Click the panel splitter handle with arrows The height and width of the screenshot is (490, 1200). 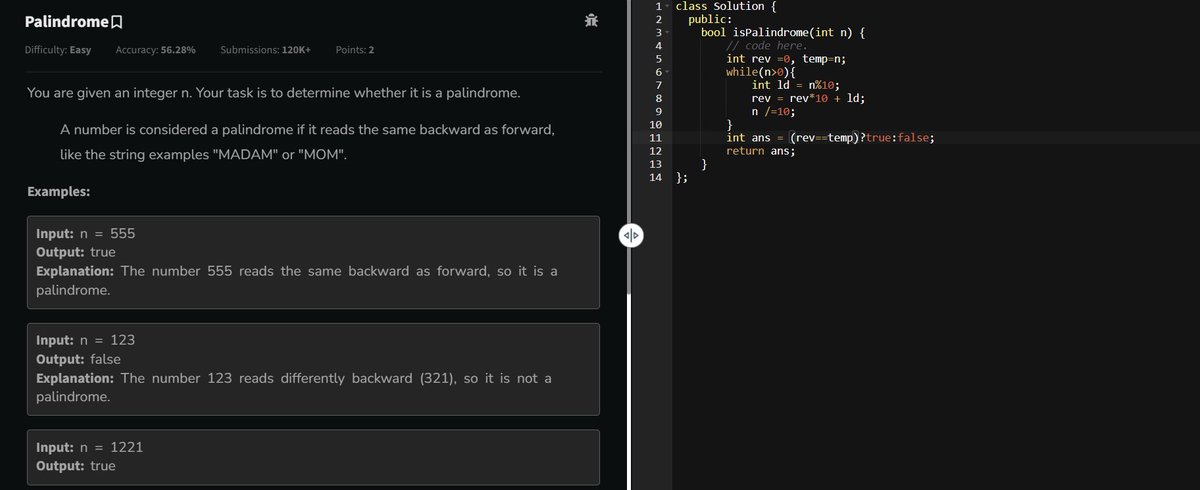(x=631, y=237)
